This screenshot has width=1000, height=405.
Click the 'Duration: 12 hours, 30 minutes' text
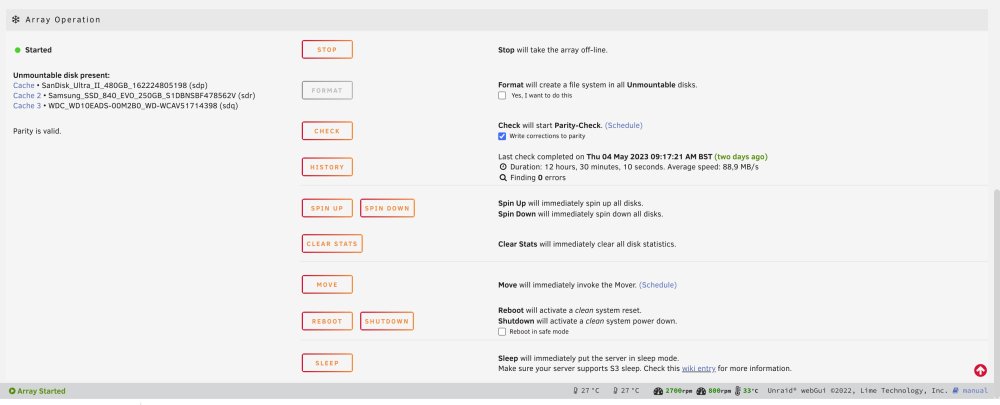coord(566,167)
